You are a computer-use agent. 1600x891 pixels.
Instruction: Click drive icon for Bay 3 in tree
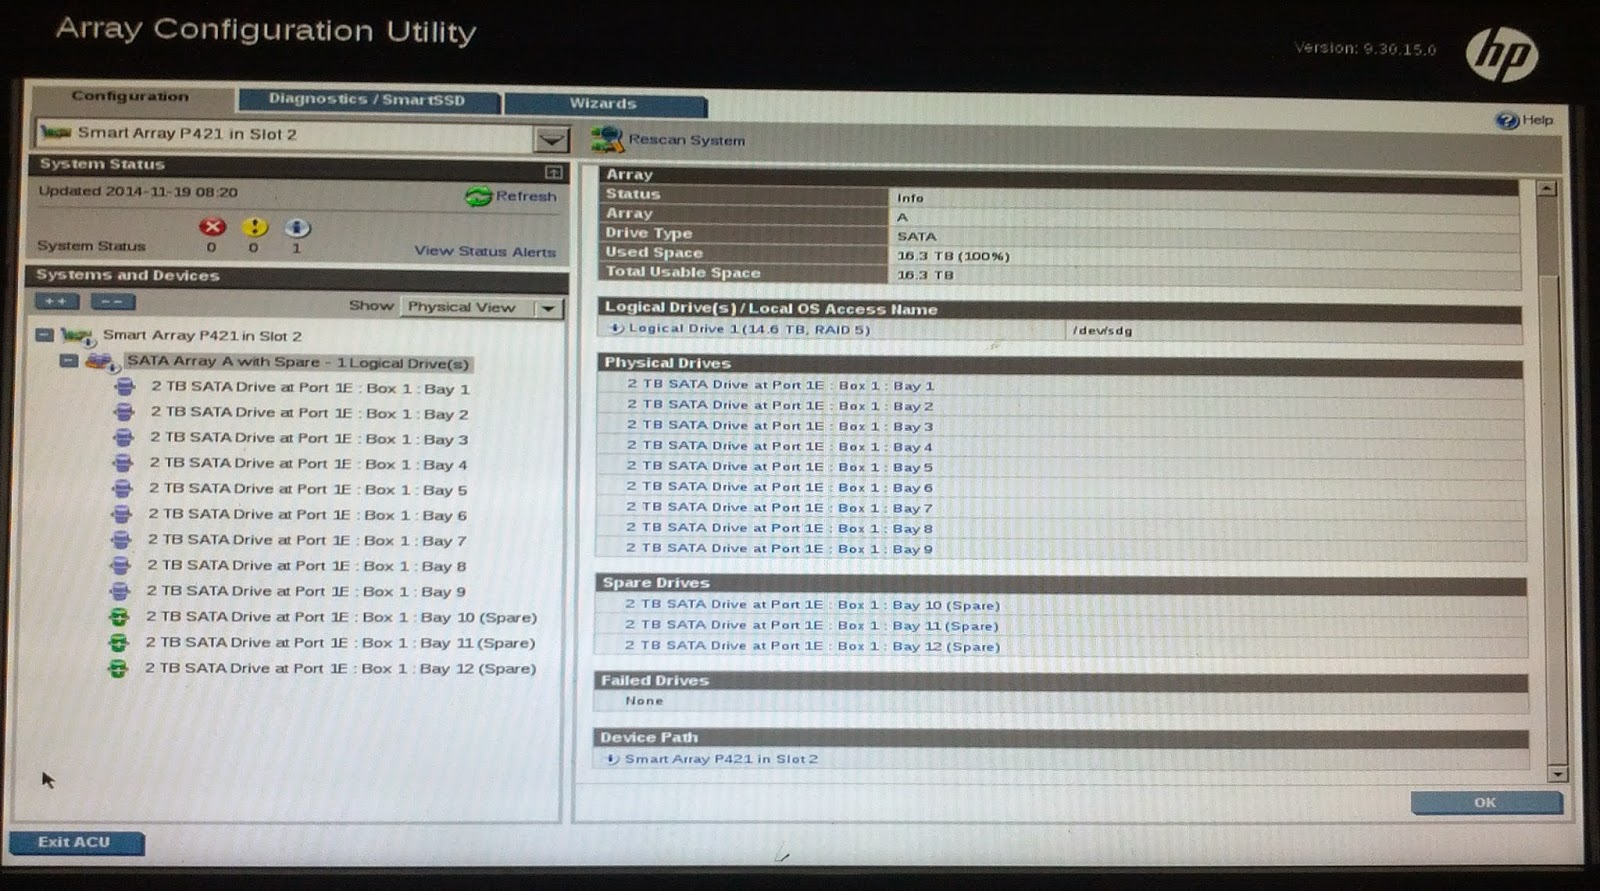(123, 437)
